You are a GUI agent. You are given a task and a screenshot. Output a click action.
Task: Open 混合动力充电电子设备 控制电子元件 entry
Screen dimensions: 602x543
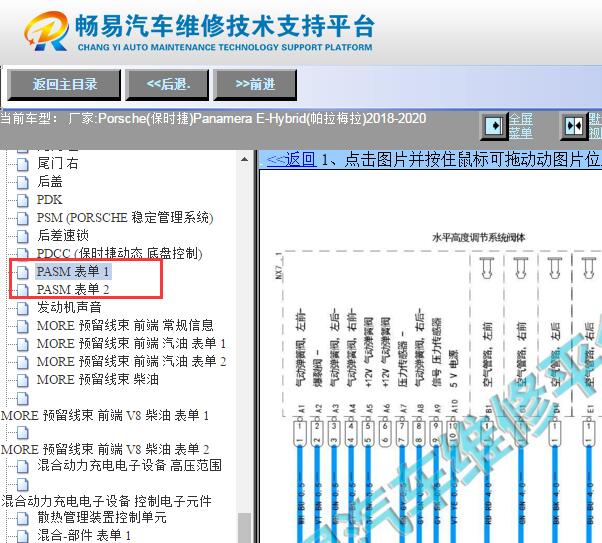[x=106, y=501]
